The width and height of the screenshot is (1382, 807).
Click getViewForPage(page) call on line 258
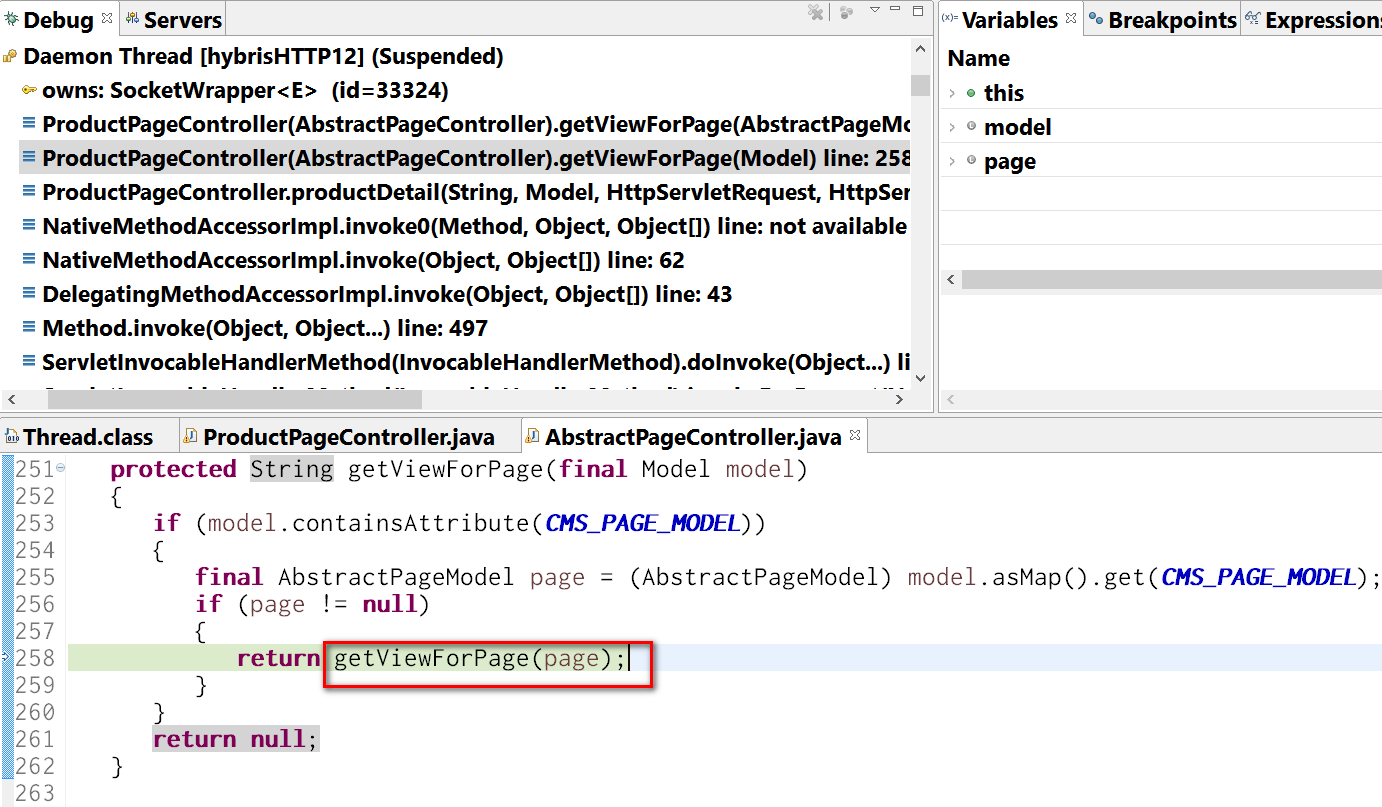click(471, 658)
